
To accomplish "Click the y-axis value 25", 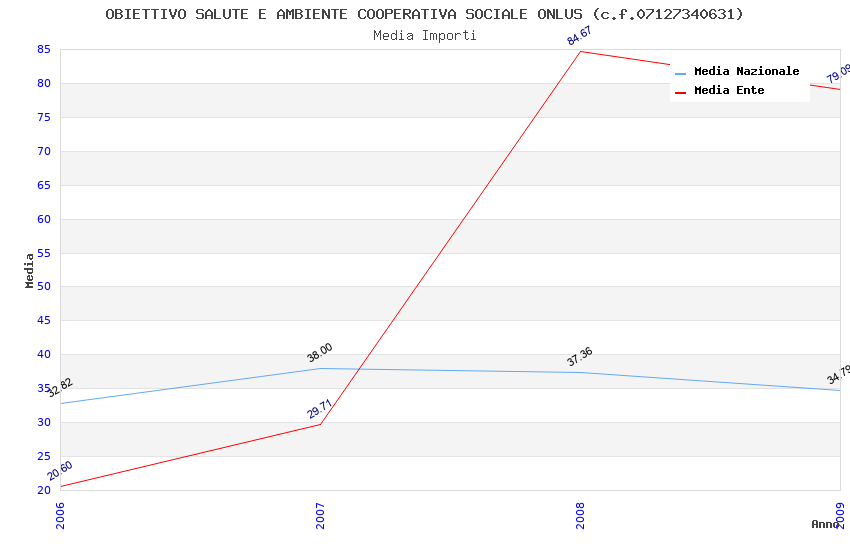I will click(x=44, y=456).
